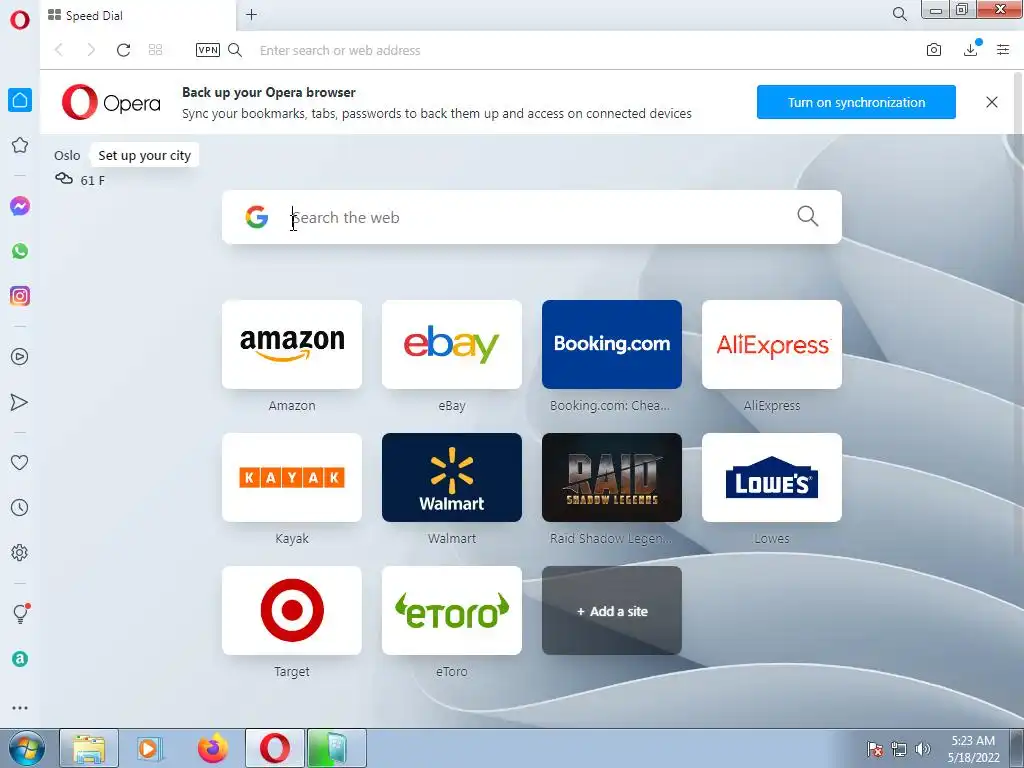This screenshot has width=1024, height=768.
Task: Open the AliExpress speed dial tile
Action: click(772, 344)
